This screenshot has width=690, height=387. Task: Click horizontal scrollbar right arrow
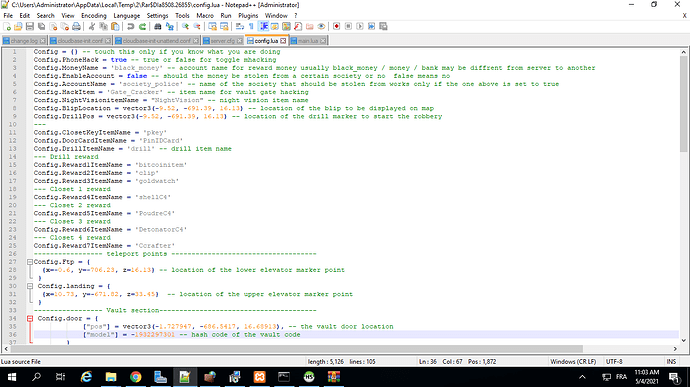[x=675, y=349]
